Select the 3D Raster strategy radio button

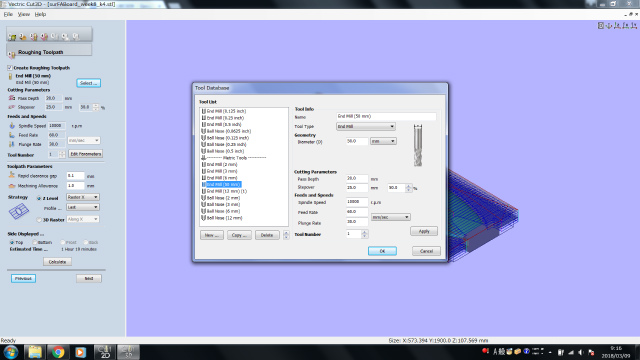39,220
